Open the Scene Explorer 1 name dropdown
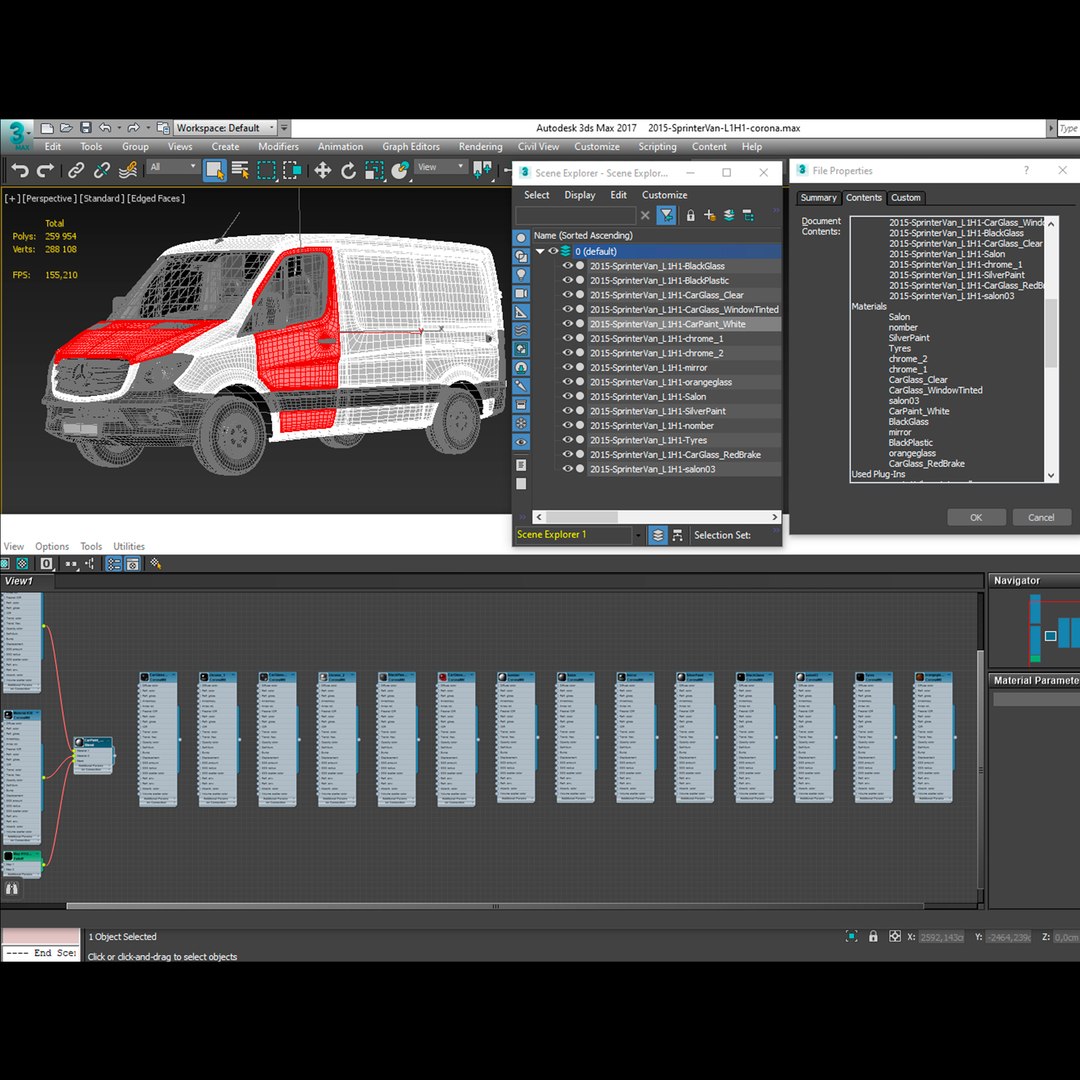 (638, 535)
